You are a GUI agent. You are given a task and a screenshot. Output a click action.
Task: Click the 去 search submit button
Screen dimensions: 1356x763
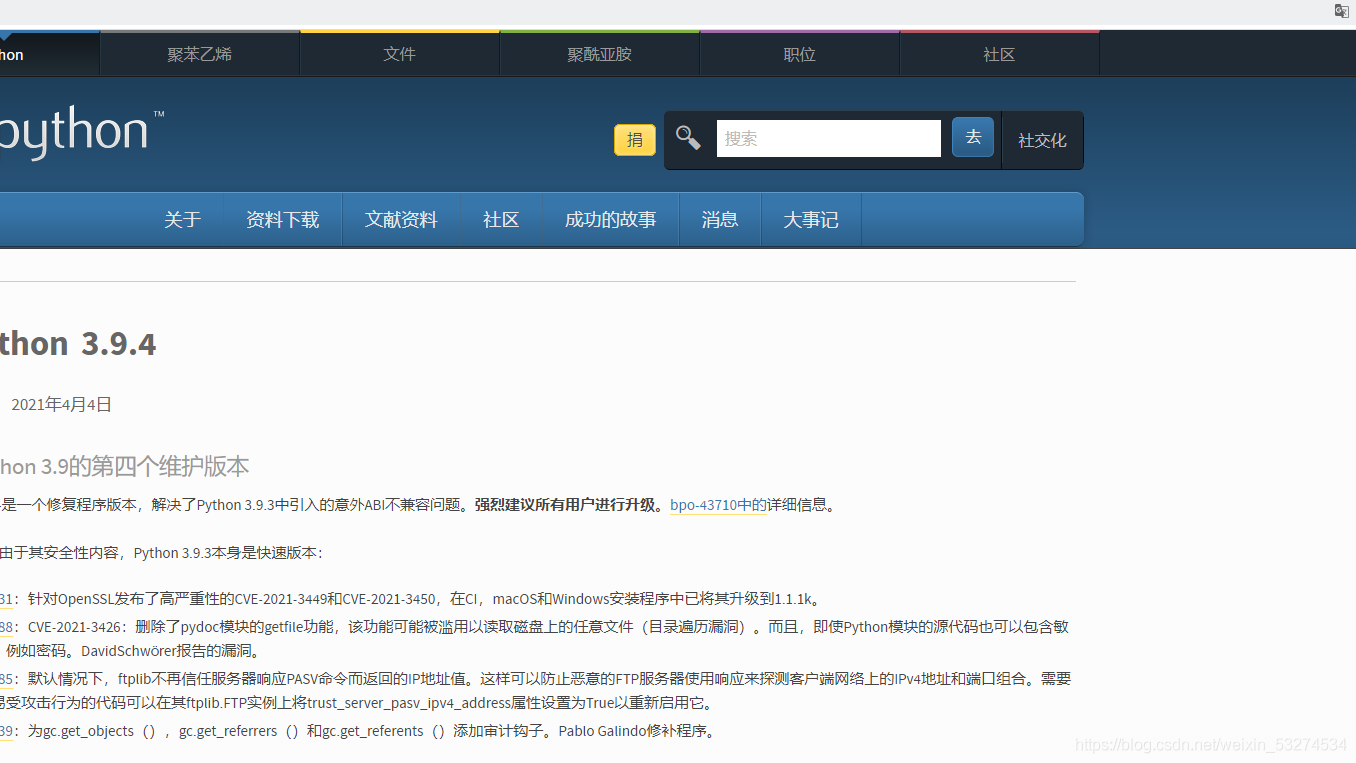[x=973, y=137]
